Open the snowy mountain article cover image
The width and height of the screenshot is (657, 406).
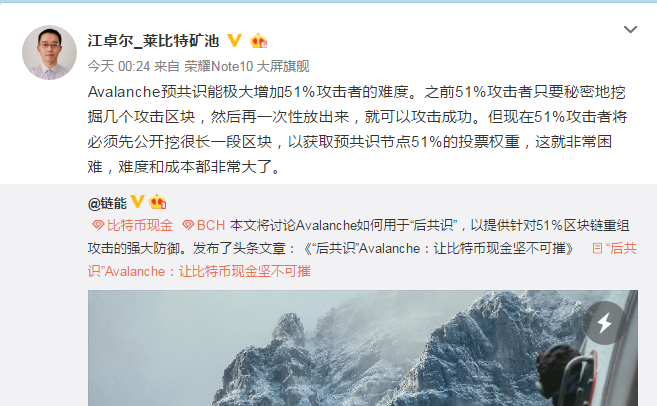click(x=363, y=348)
